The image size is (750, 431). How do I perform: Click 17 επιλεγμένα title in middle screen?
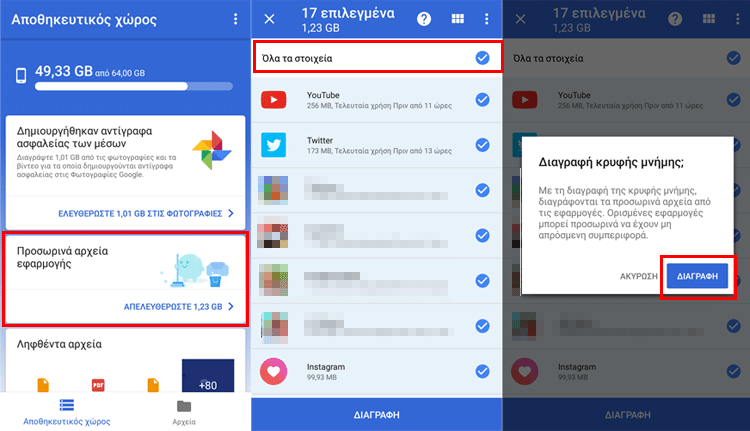click(x=348, y=13)
